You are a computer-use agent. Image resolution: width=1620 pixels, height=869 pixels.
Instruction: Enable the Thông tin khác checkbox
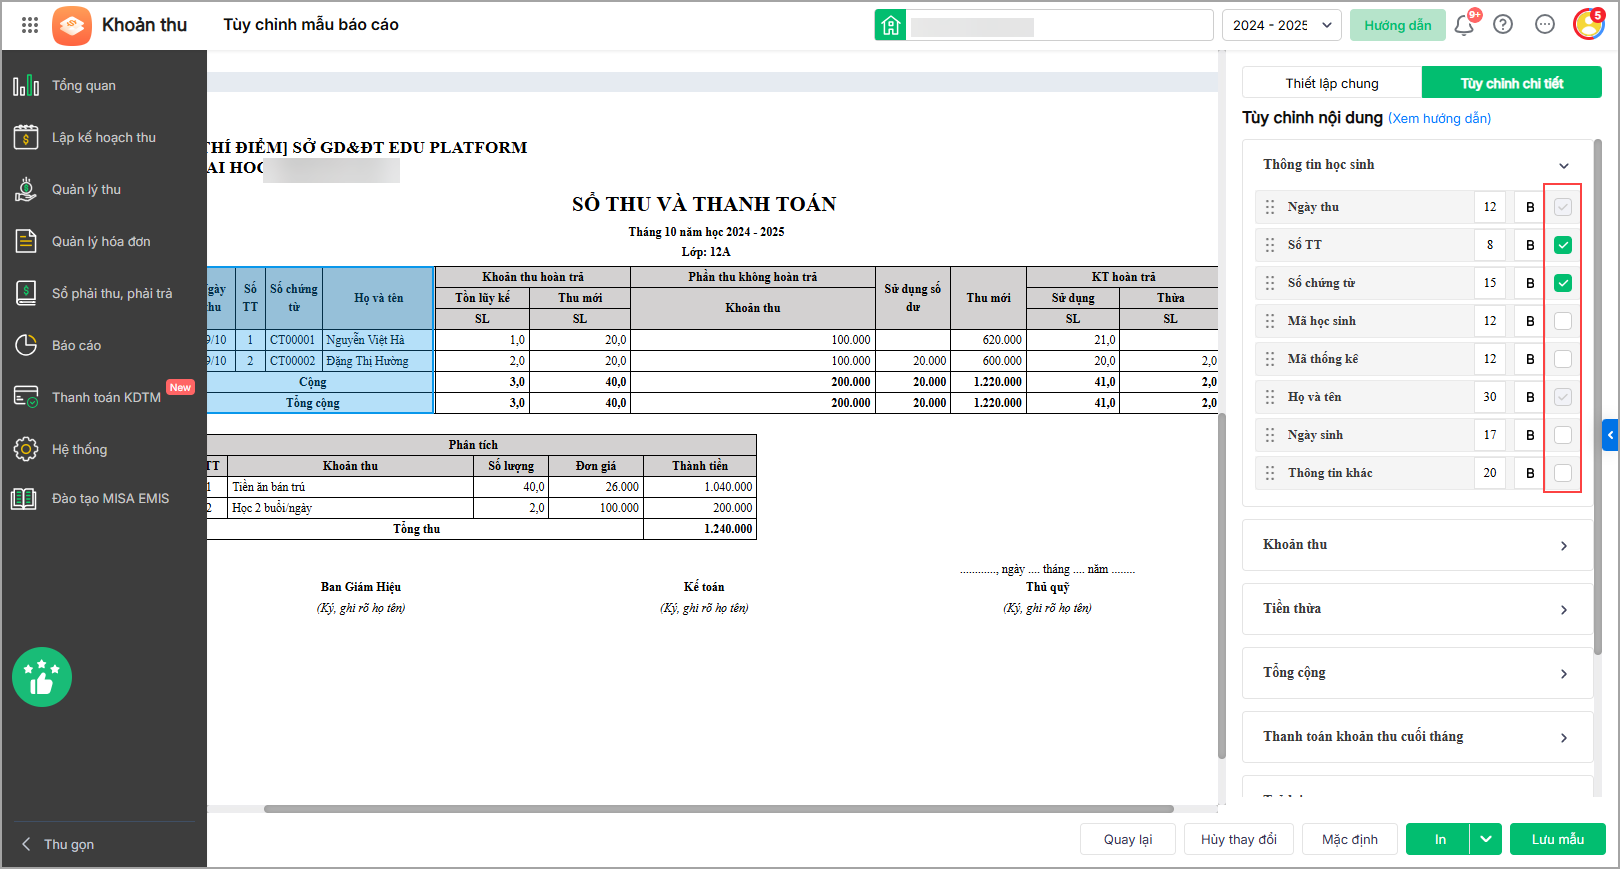[x=1563, y=473]
